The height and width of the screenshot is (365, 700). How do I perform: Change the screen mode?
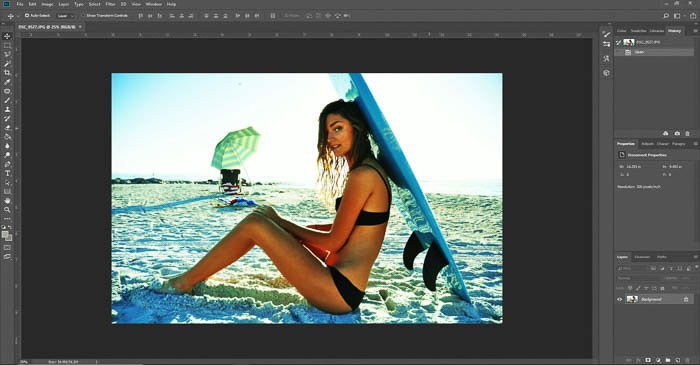(7, 257)
